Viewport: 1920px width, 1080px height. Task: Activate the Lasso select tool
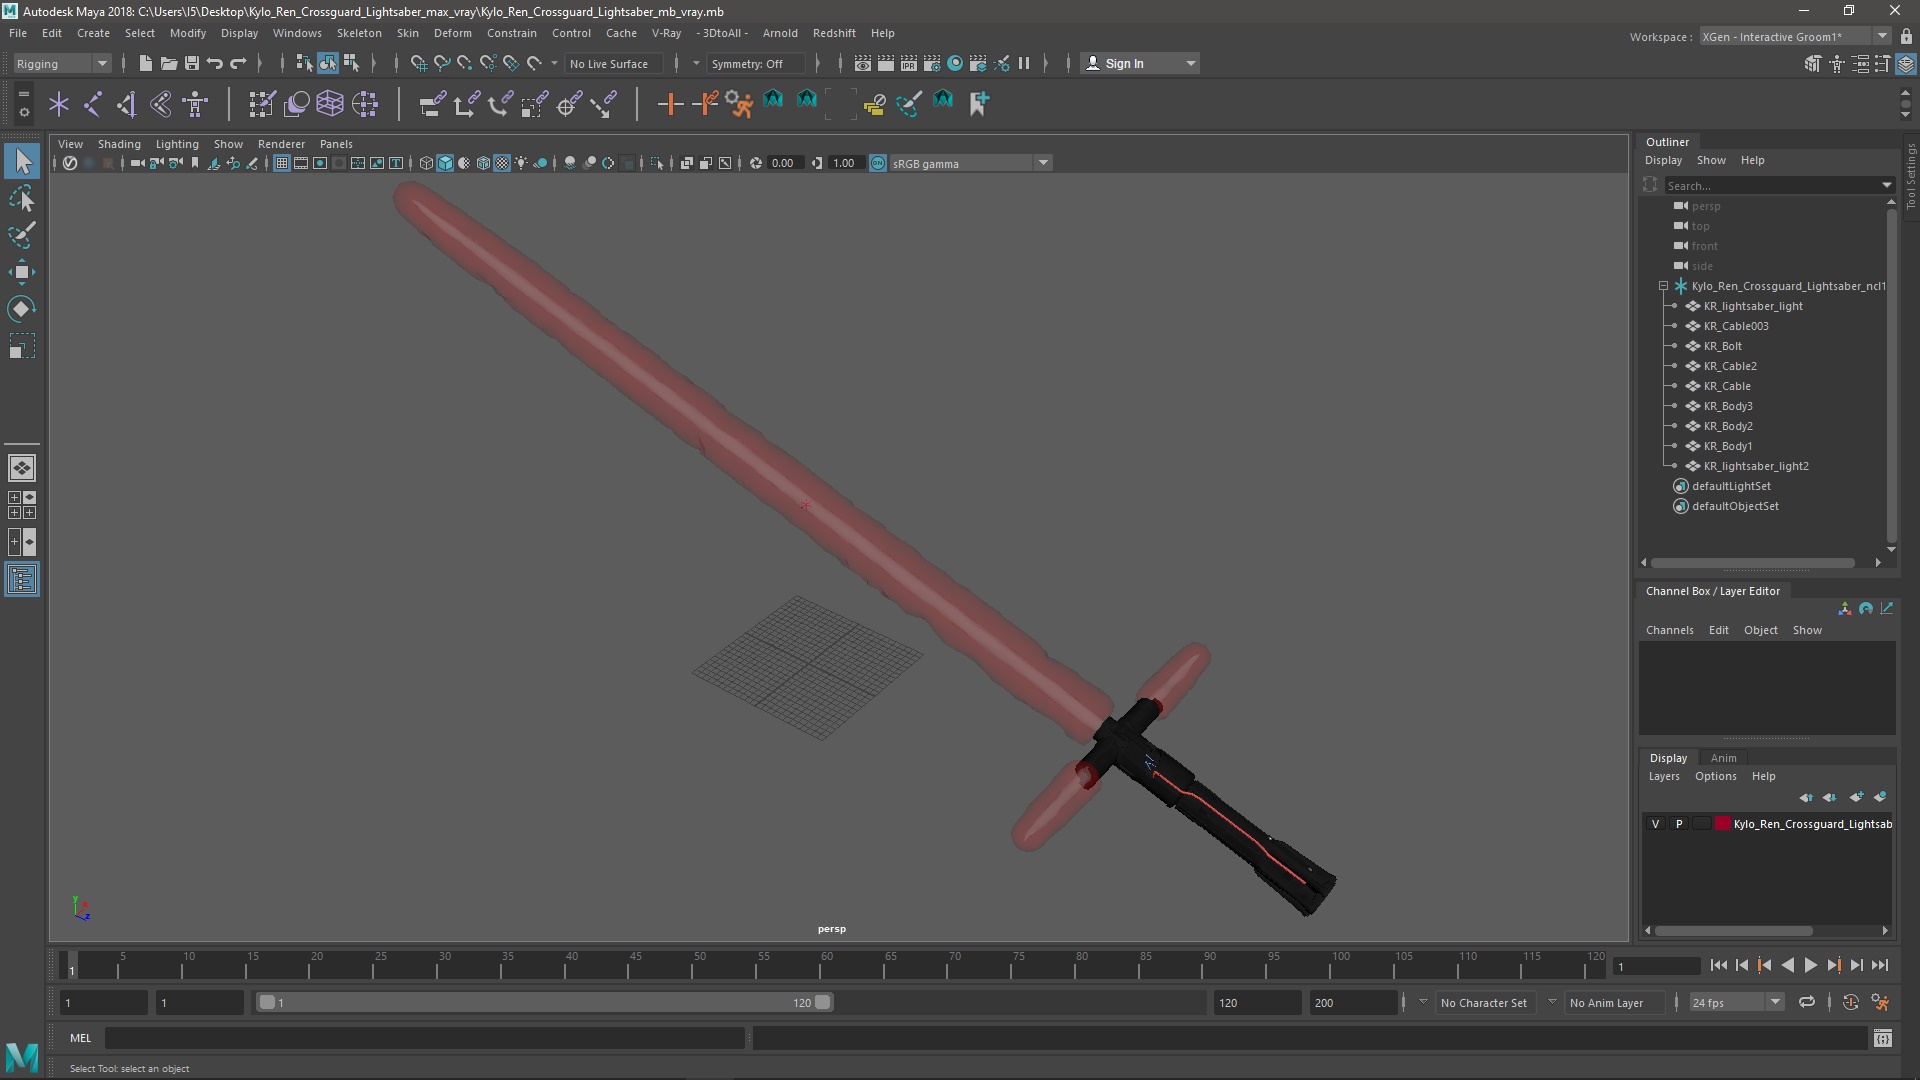22,198
